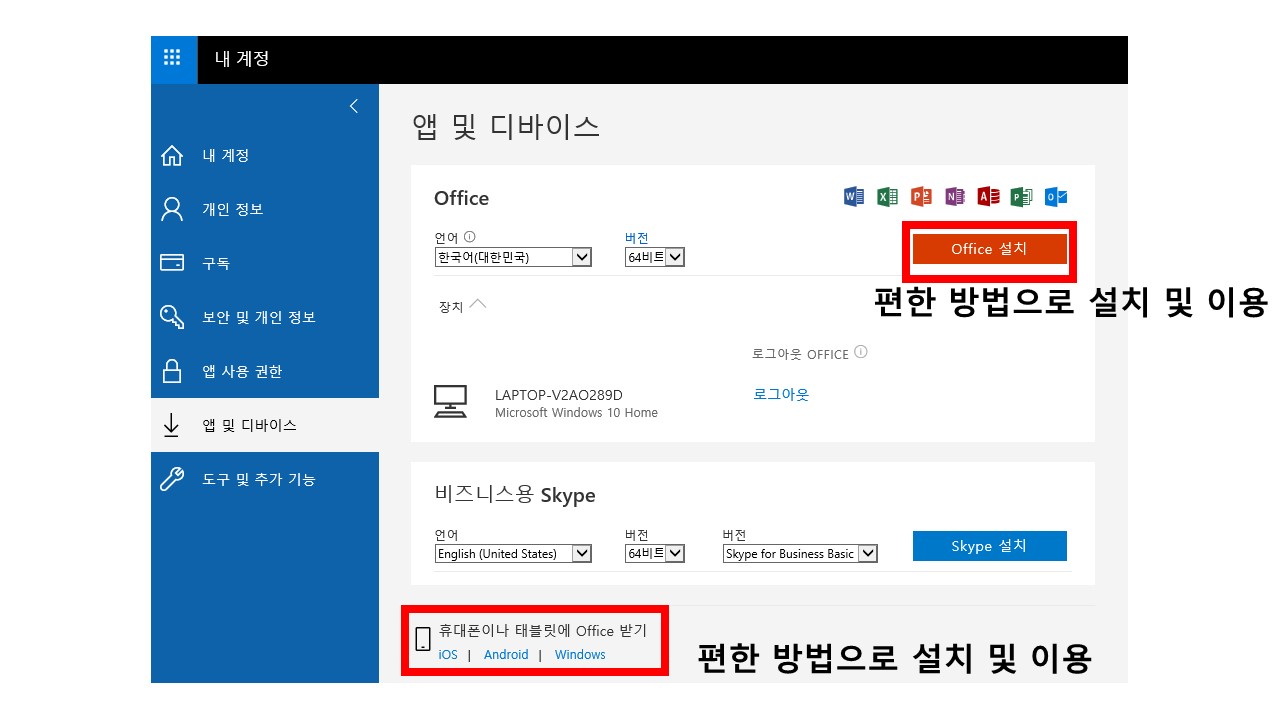Click the Outlook app icon

click(1055, 197)
